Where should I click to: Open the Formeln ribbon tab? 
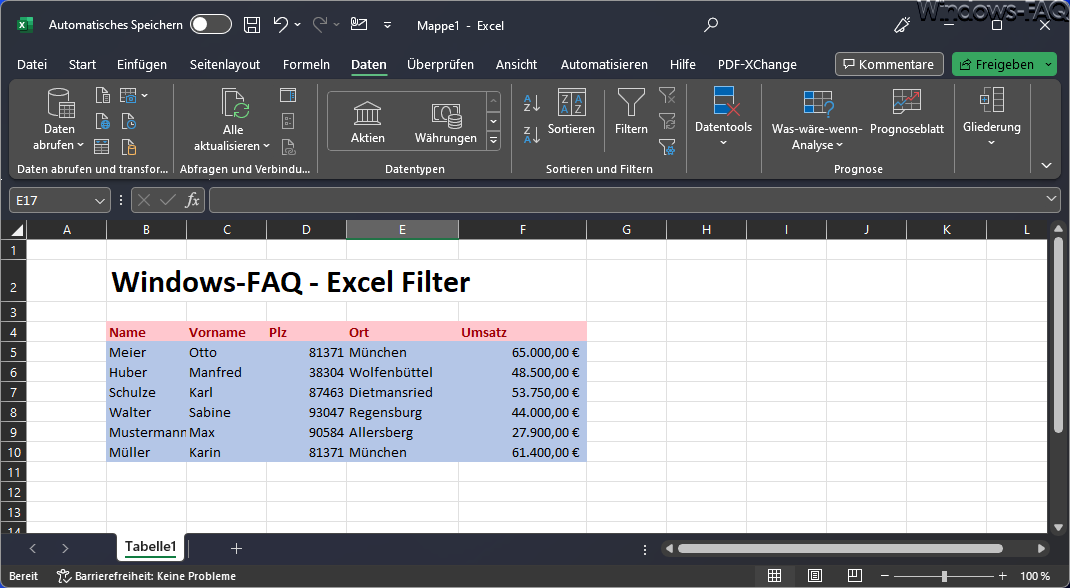coord(306,65)
